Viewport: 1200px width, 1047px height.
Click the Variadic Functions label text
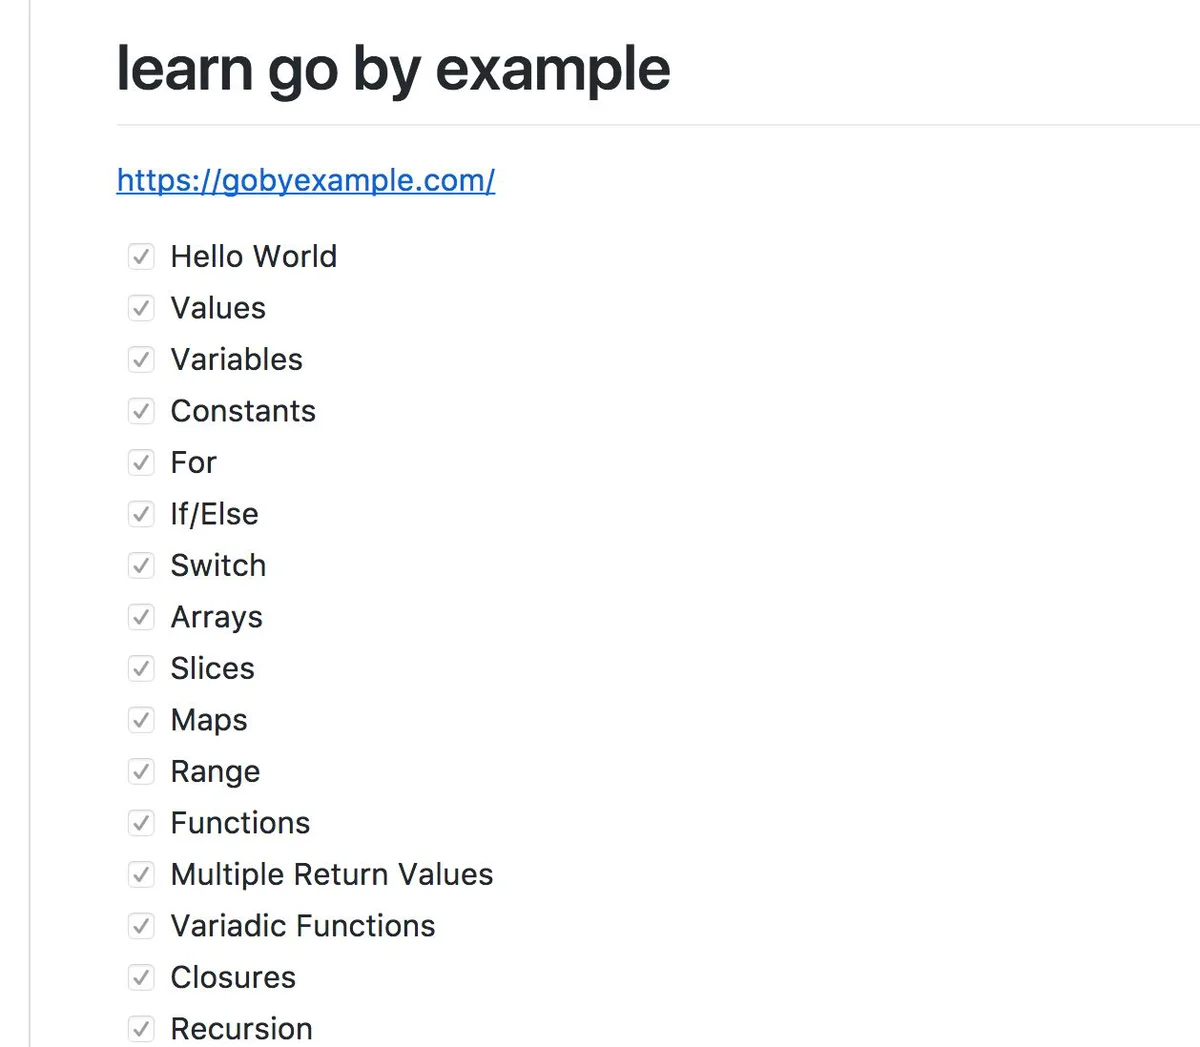tap(303, 926)
